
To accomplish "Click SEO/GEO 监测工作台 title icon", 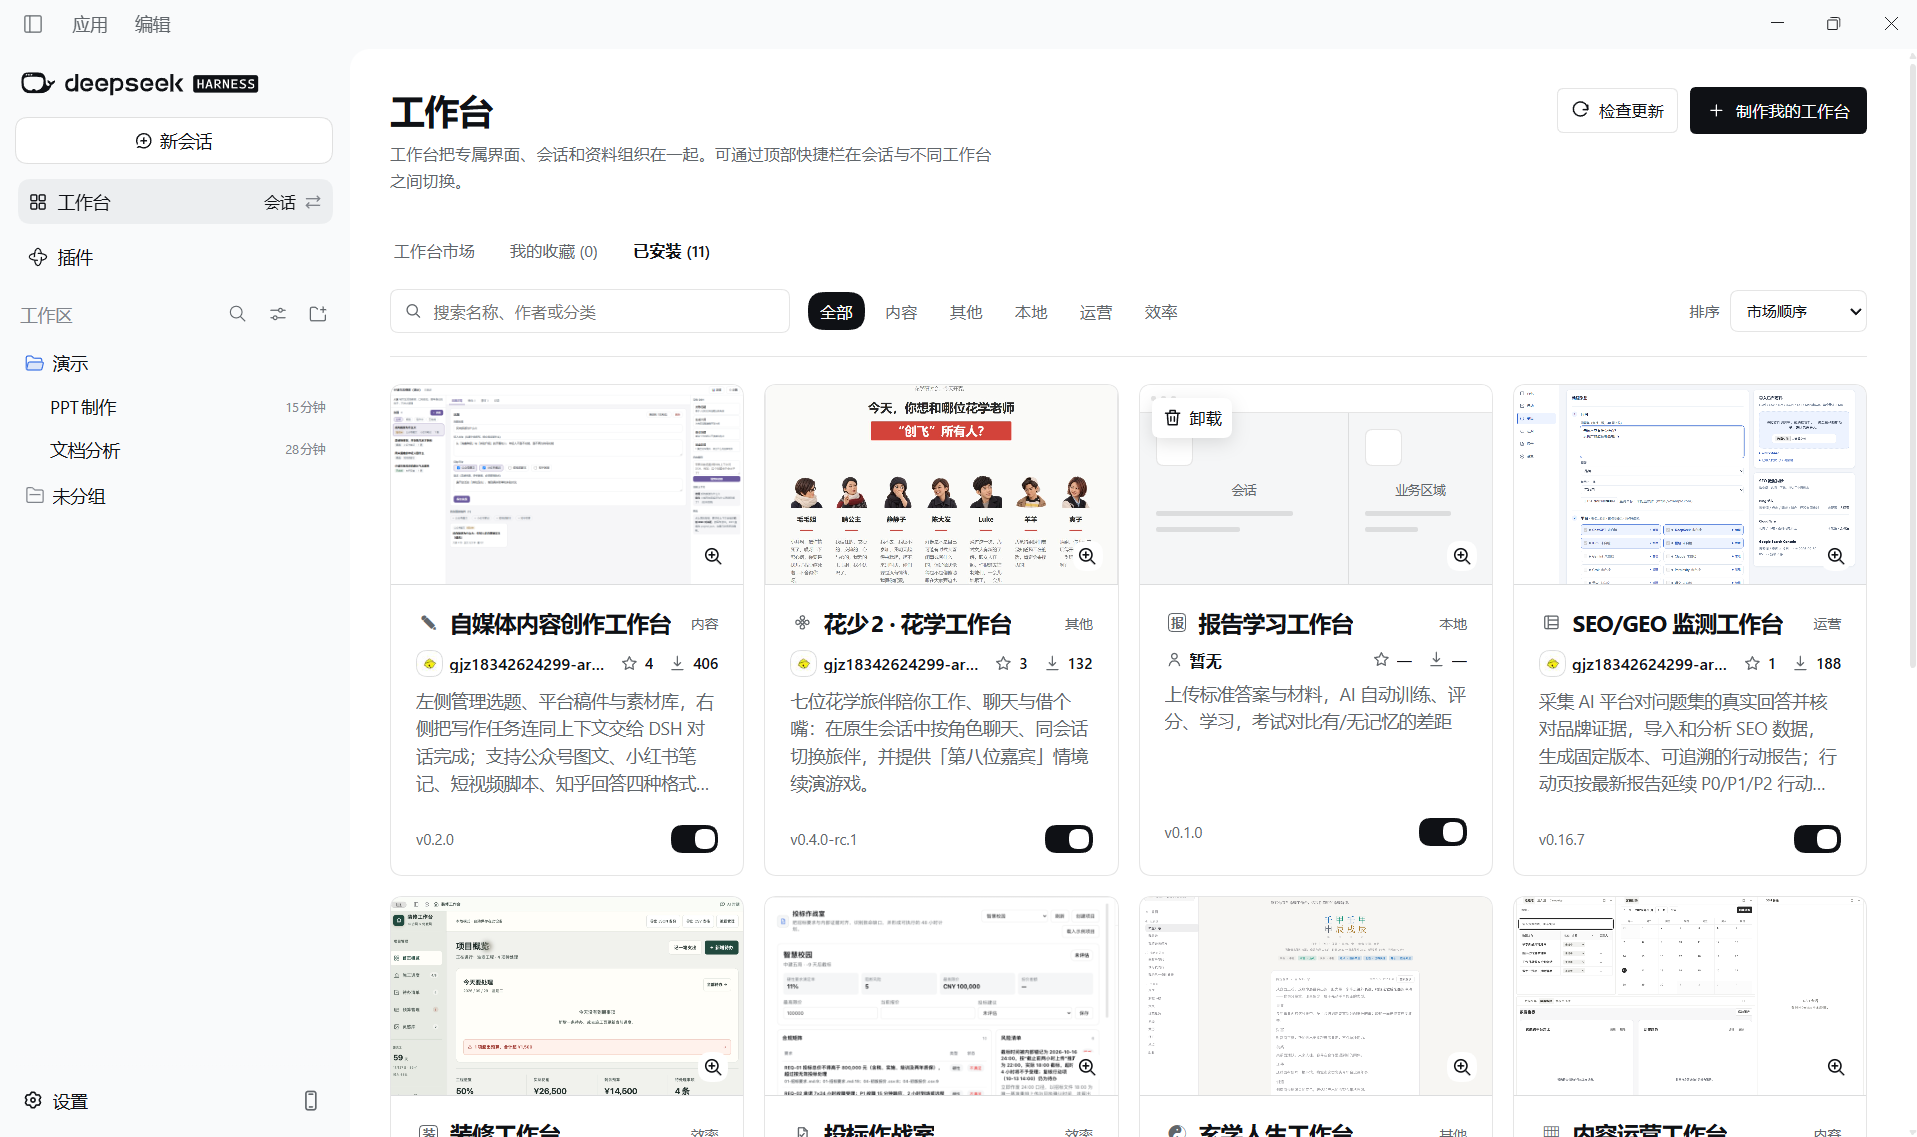I will [1551, 623].
